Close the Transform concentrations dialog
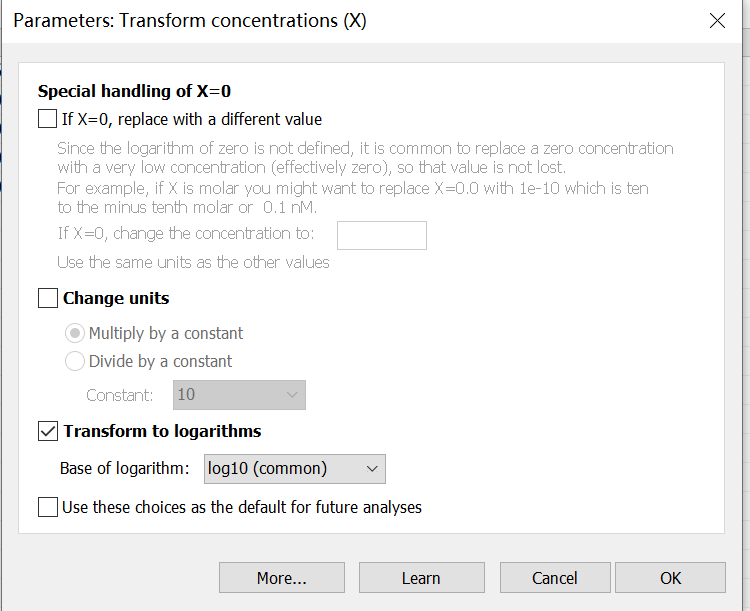This screenshot has height=611, width=750. [716, 21]
